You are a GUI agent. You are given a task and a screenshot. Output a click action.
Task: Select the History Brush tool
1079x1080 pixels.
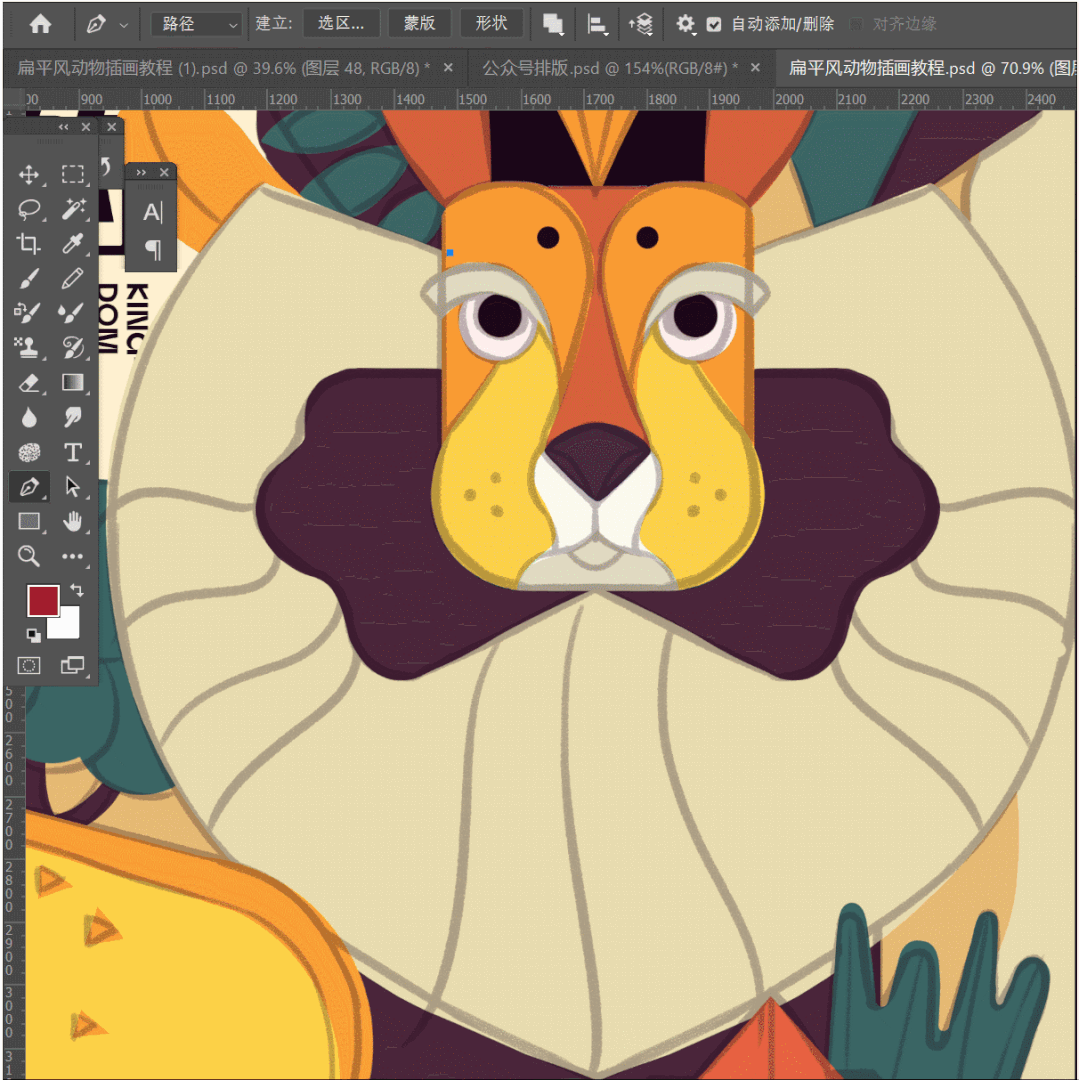click(x=72, y=347)
